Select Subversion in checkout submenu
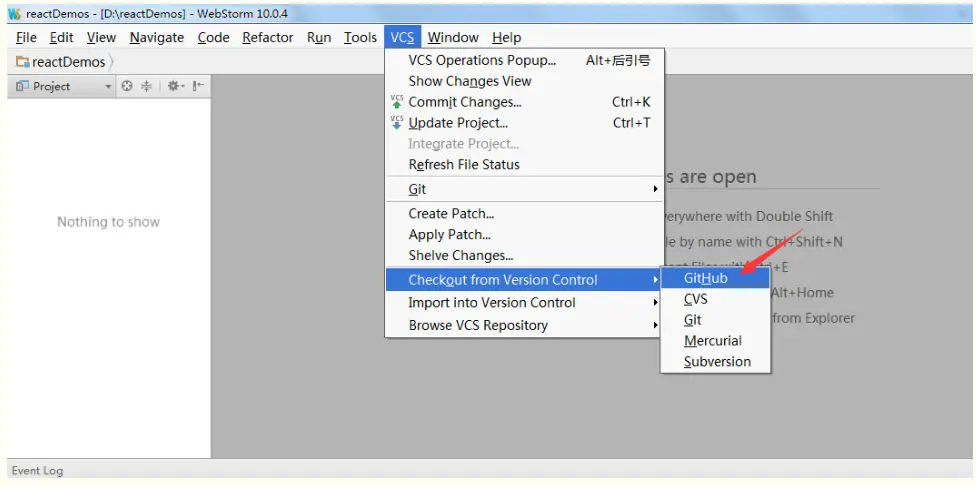976x487 pixels. 715,361
